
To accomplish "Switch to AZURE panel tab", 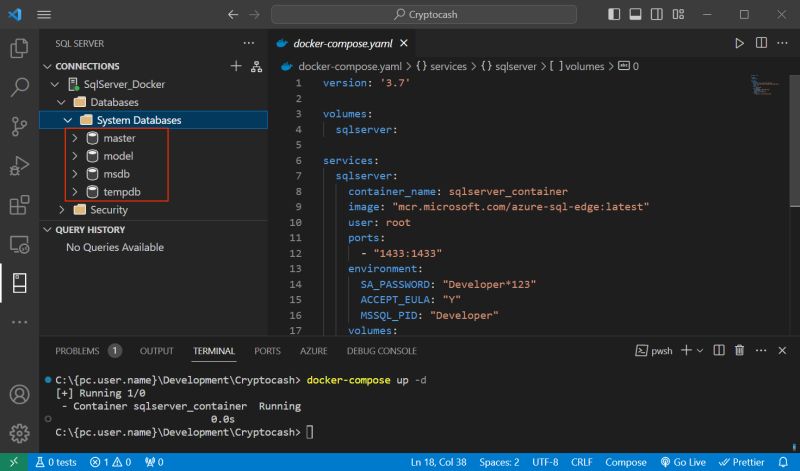I will pyautogui.click(x=314, y=351).
